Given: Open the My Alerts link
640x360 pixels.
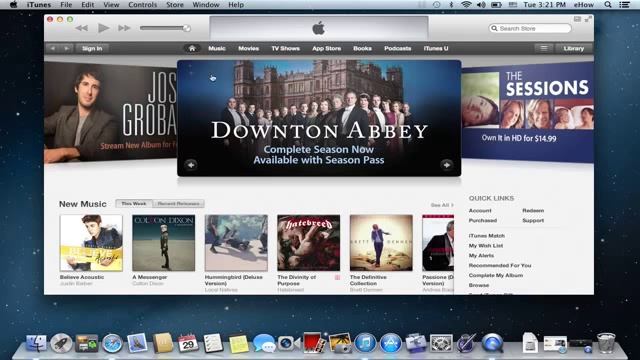Looking at the screenshot, I should point(481,256).
